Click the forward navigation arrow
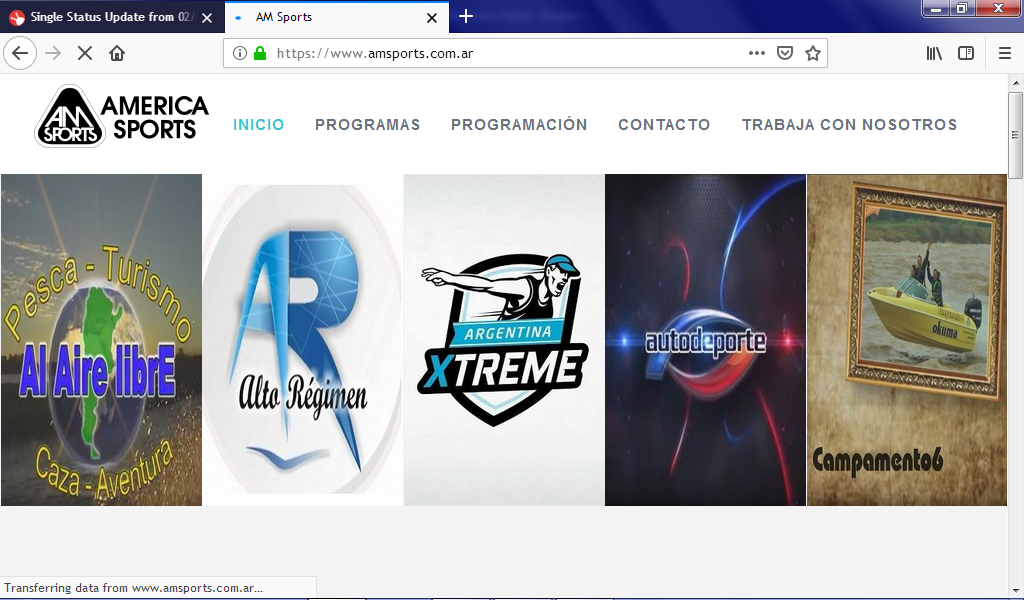 point(53,53)
